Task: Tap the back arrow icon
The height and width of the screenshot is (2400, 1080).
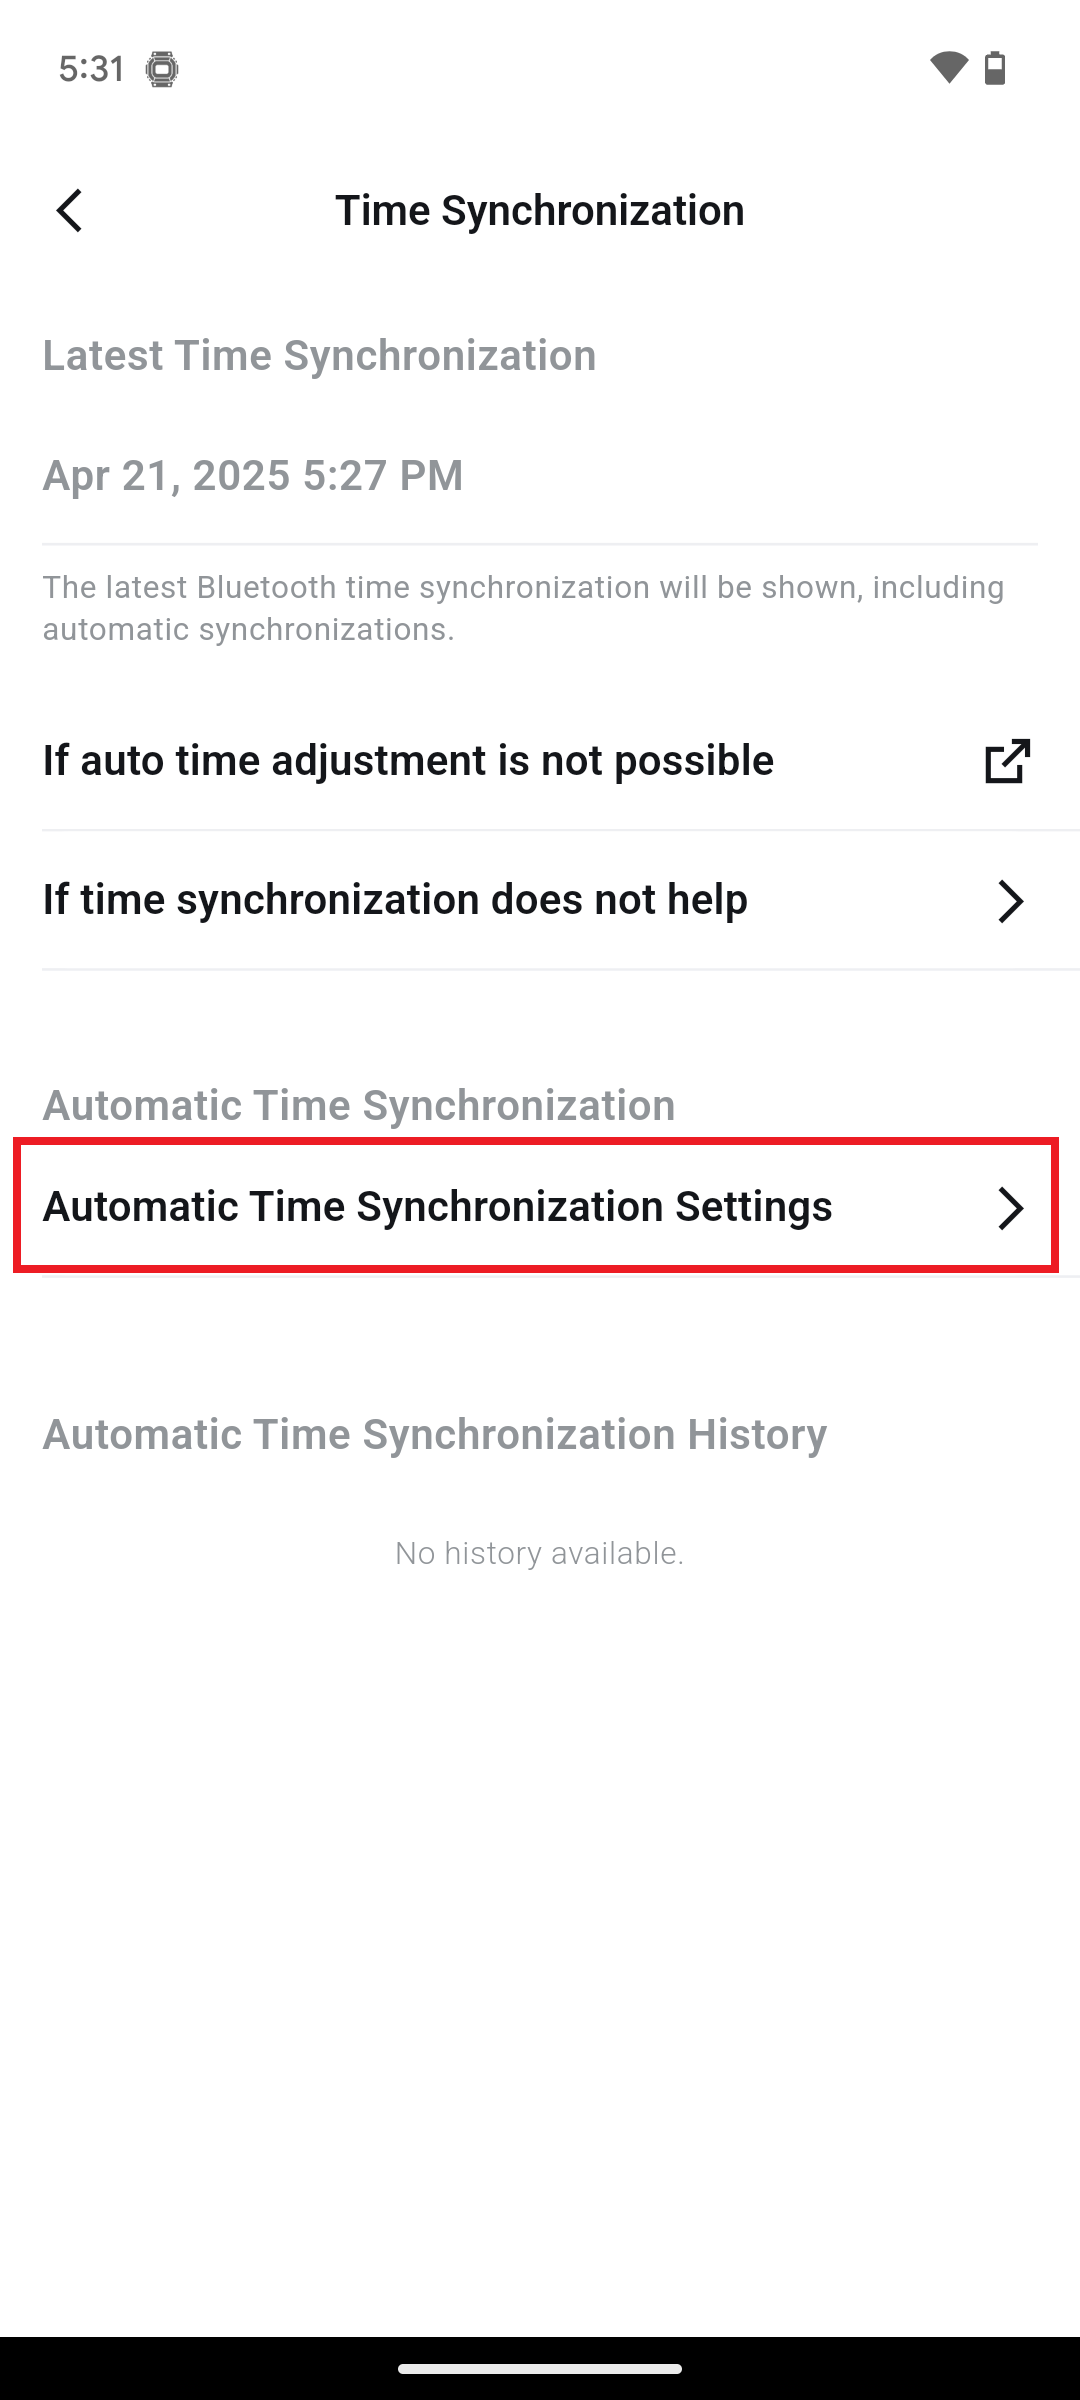Action: (69, 211)
